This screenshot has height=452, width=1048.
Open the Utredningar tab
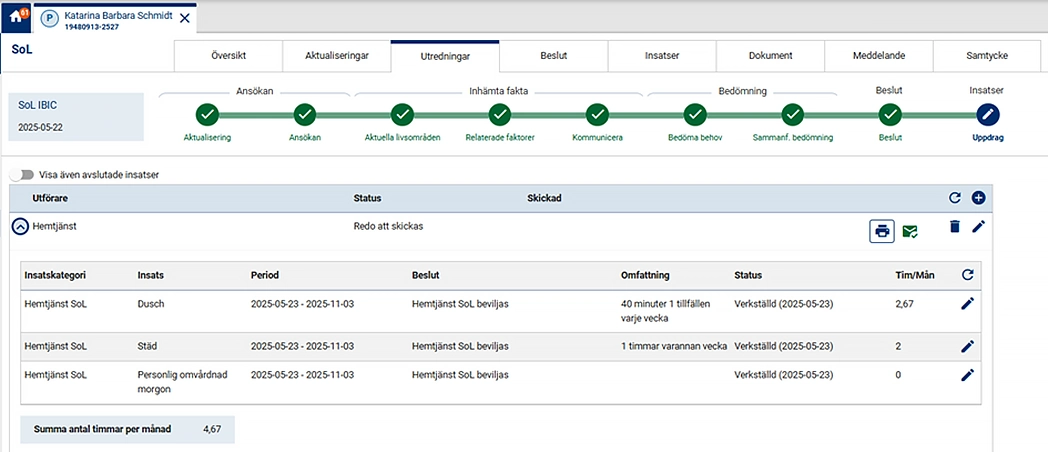pyautogui.click(x=445, y=56)
